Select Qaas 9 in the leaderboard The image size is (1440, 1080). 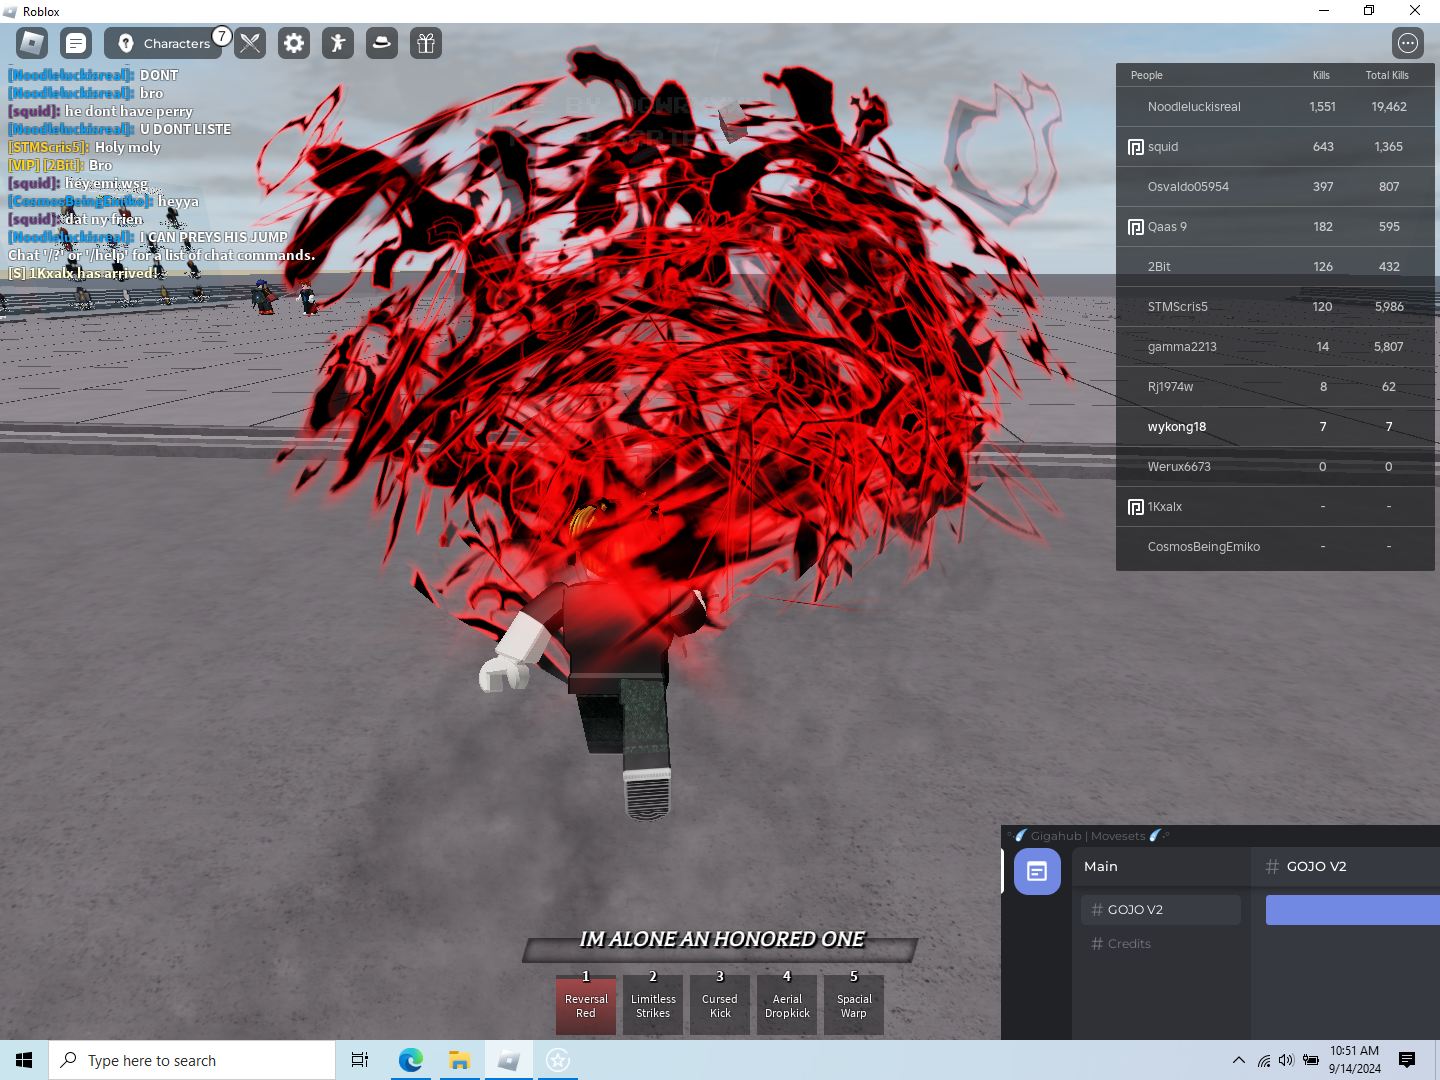click(1275, 227)
